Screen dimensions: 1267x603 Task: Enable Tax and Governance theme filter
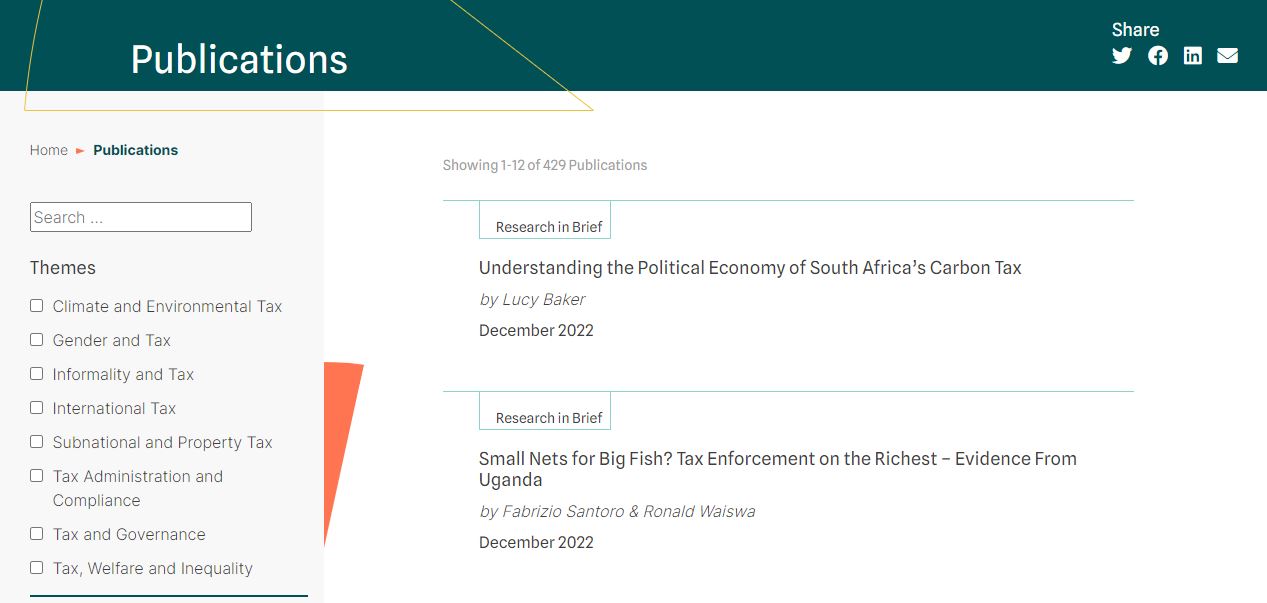click(37, 534)
